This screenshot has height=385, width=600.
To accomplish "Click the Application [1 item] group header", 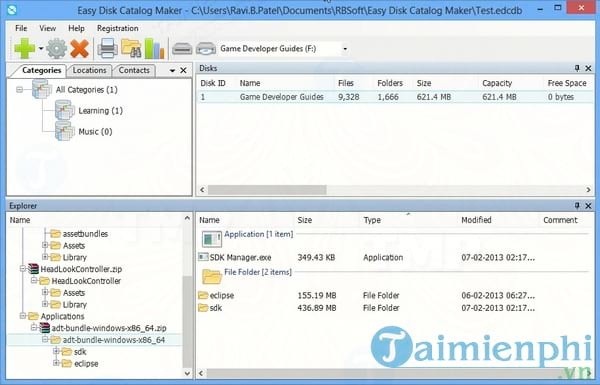I will (x=259, y=234).
